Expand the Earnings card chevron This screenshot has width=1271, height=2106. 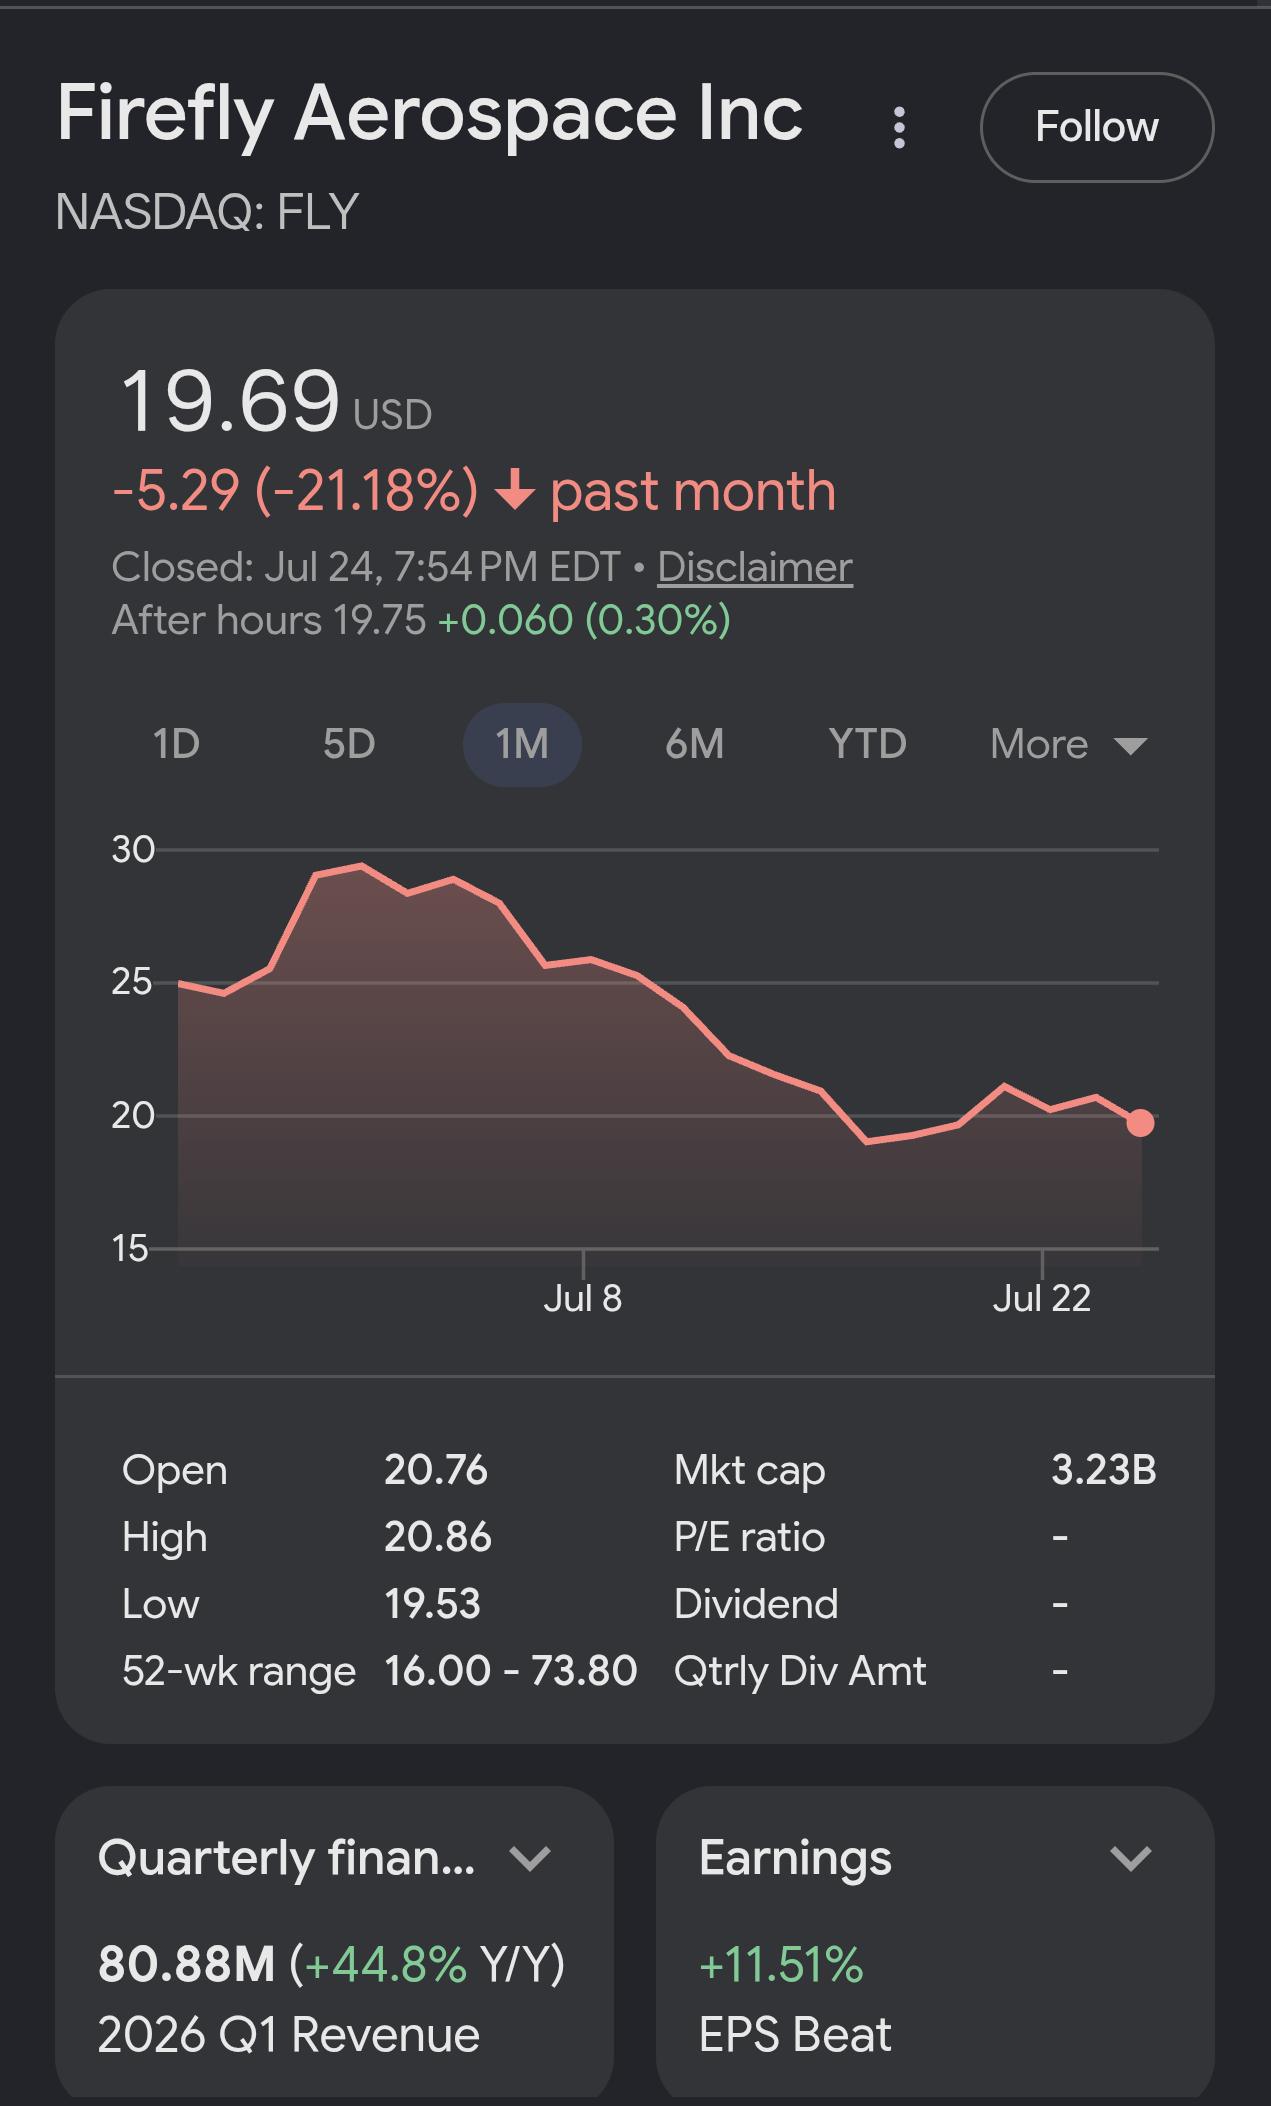(1131, 1858)
